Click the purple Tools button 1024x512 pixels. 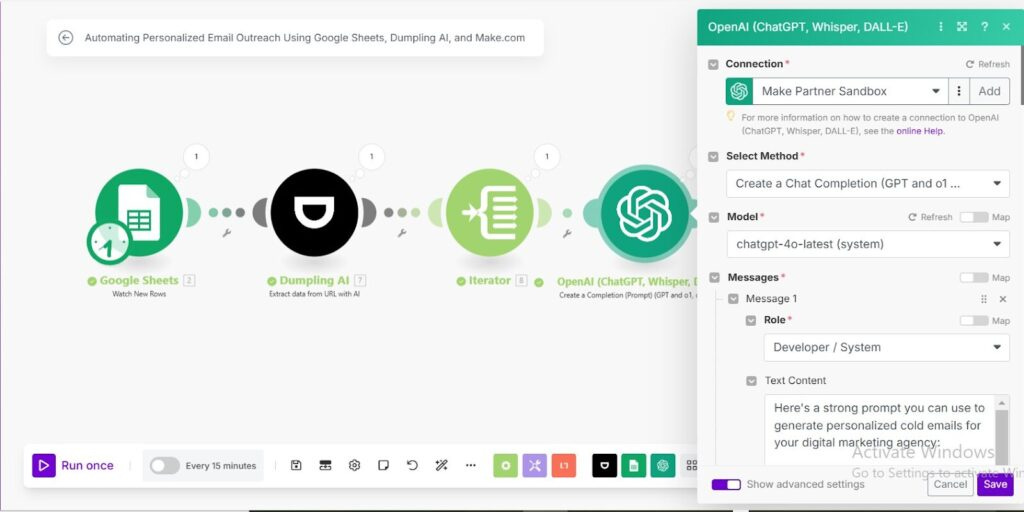[535, 466]
